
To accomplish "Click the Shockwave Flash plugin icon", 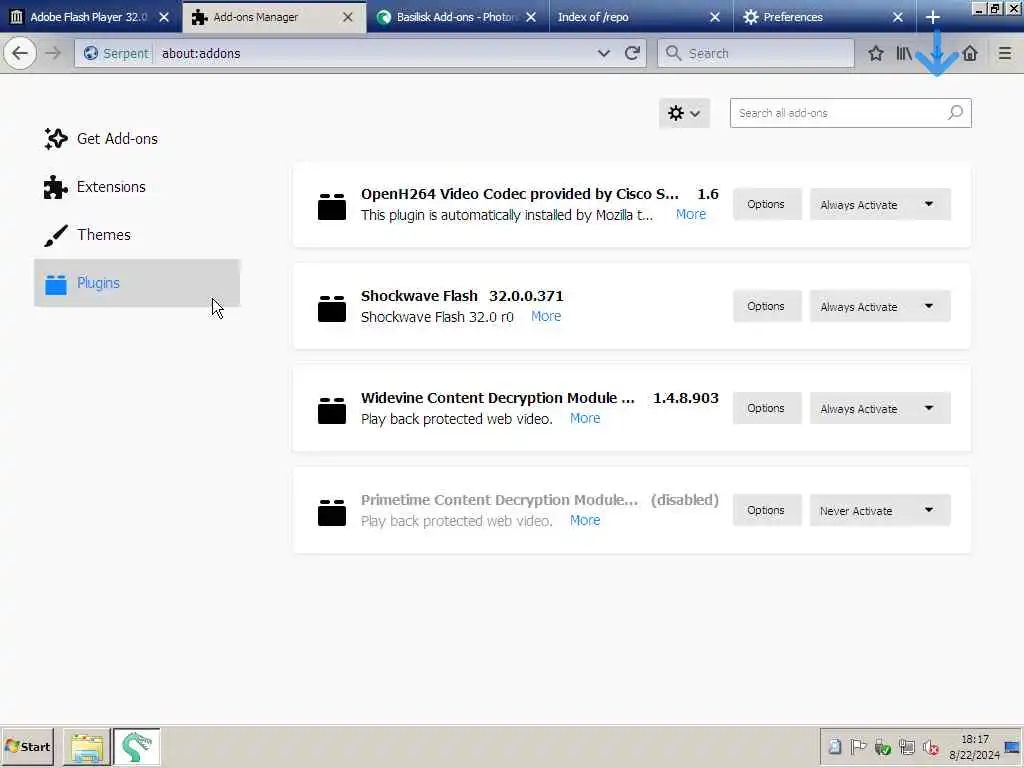I will pyautogui.click(x=332, y=308).
